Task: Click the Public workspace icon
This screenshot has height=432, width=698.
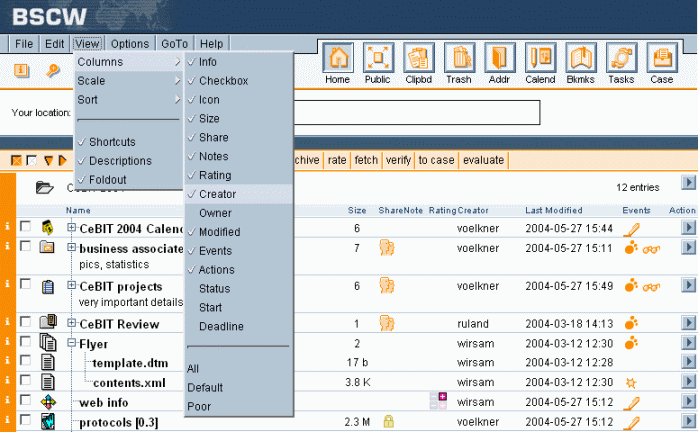Action: pos(378,64)
